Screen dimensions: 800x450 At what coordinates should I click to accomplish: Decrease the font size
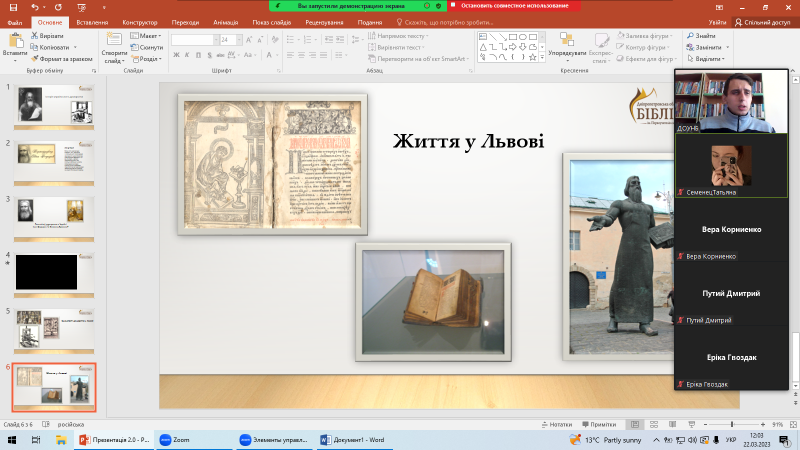coord(260,40)
